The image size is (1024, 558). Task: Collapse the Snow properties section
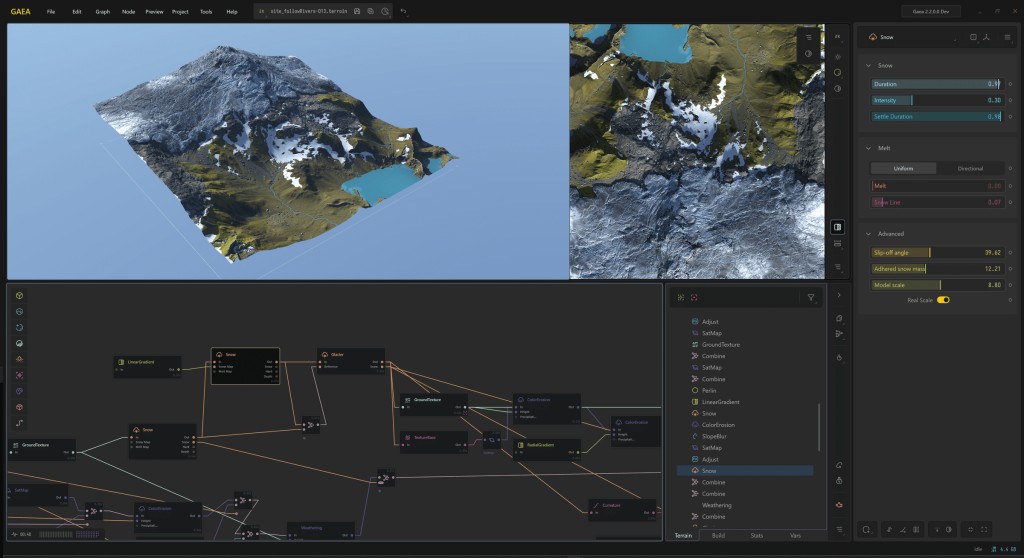[869, 65]
